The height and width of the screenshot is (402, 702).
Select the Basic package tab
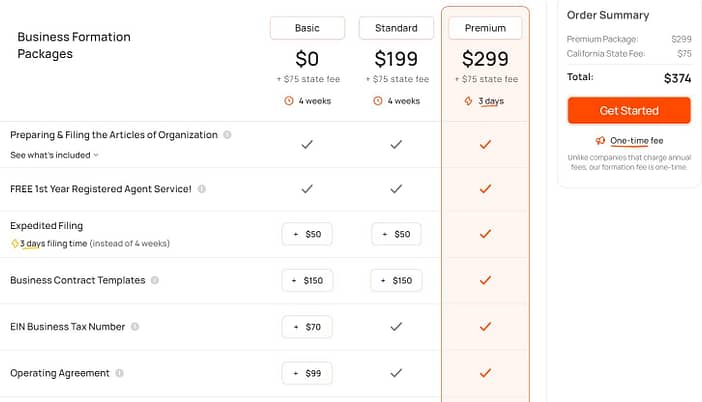(307, 28)
